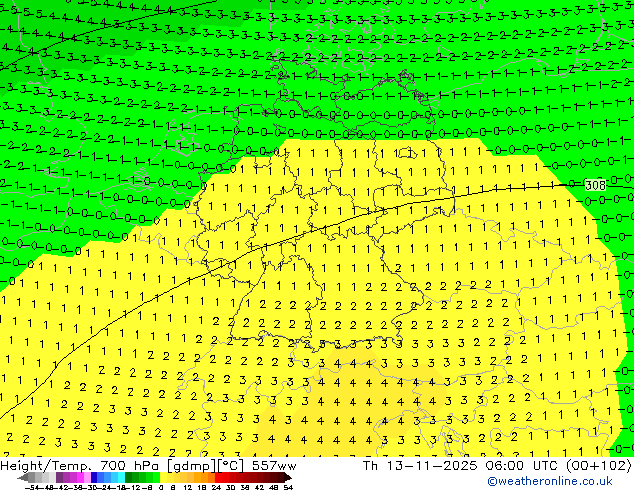Select the "Th 13-11-2025 06:00 UTC" forecast timestamp
The image size is (634, 490).
461,466
